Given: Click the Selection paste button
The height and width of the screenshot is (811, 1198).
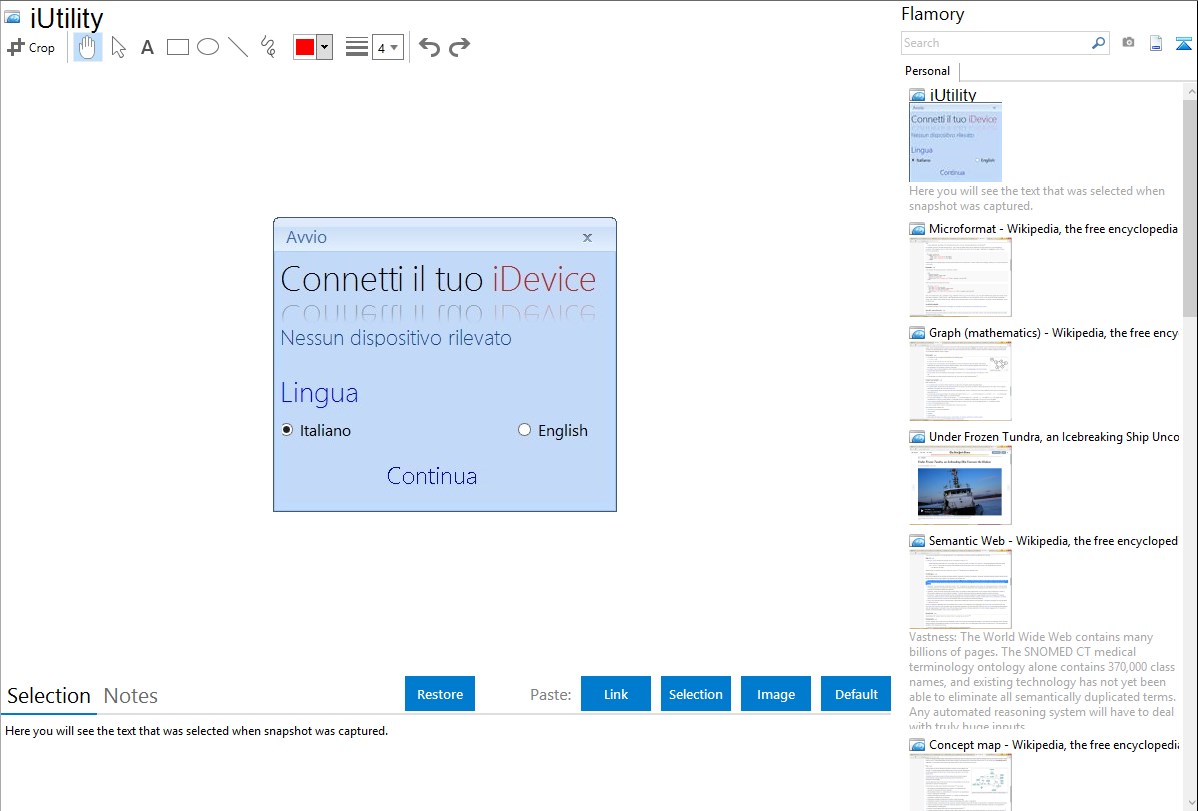Looking at the screenshot, I should (x=696, y=694).
